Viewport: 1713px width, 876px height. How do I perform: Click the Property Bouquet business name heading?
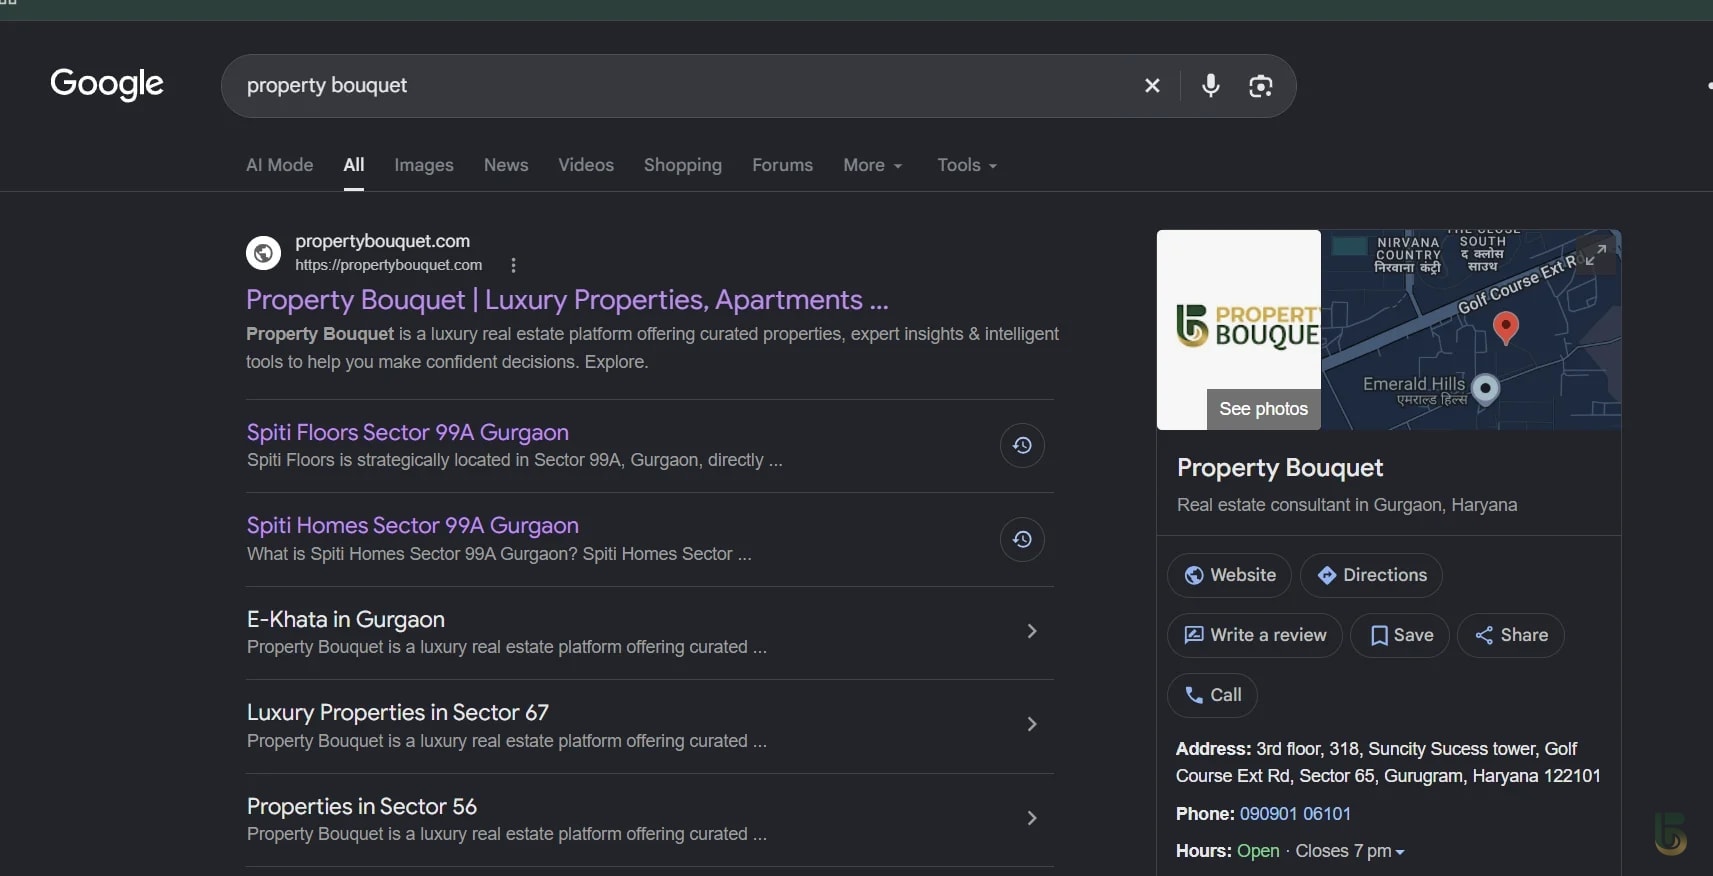tap(1280, 468)
